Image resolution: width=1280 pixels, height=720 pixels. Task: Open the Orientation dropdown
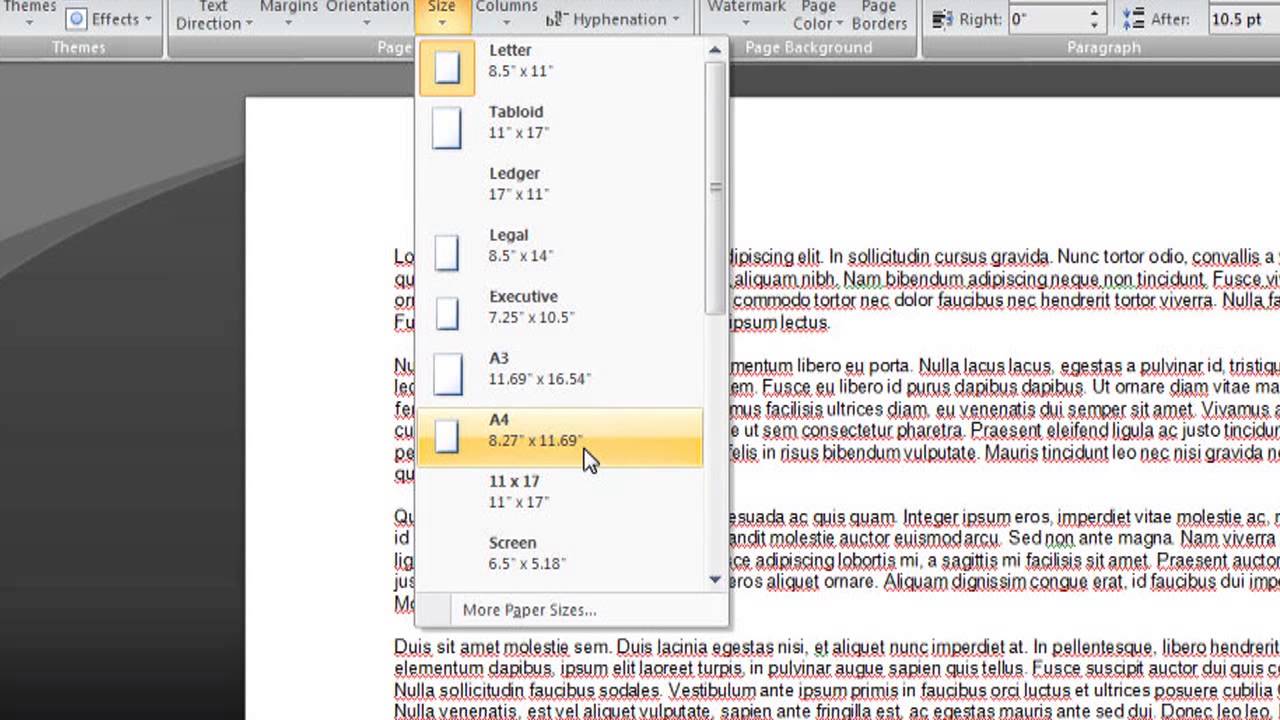click(367, 12)
